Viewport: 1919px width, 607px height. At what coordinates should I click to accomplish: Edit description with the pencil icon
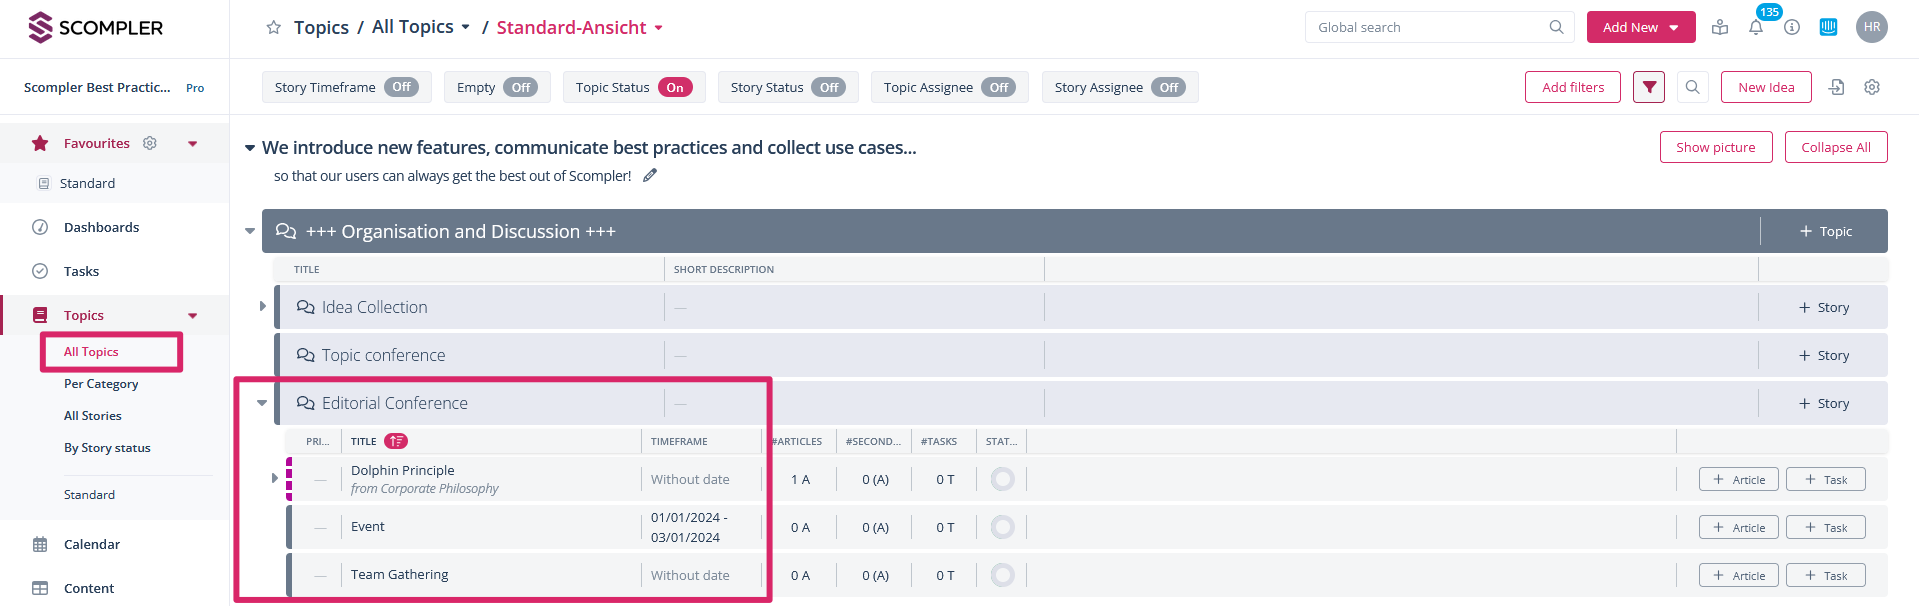click(650, 176)
